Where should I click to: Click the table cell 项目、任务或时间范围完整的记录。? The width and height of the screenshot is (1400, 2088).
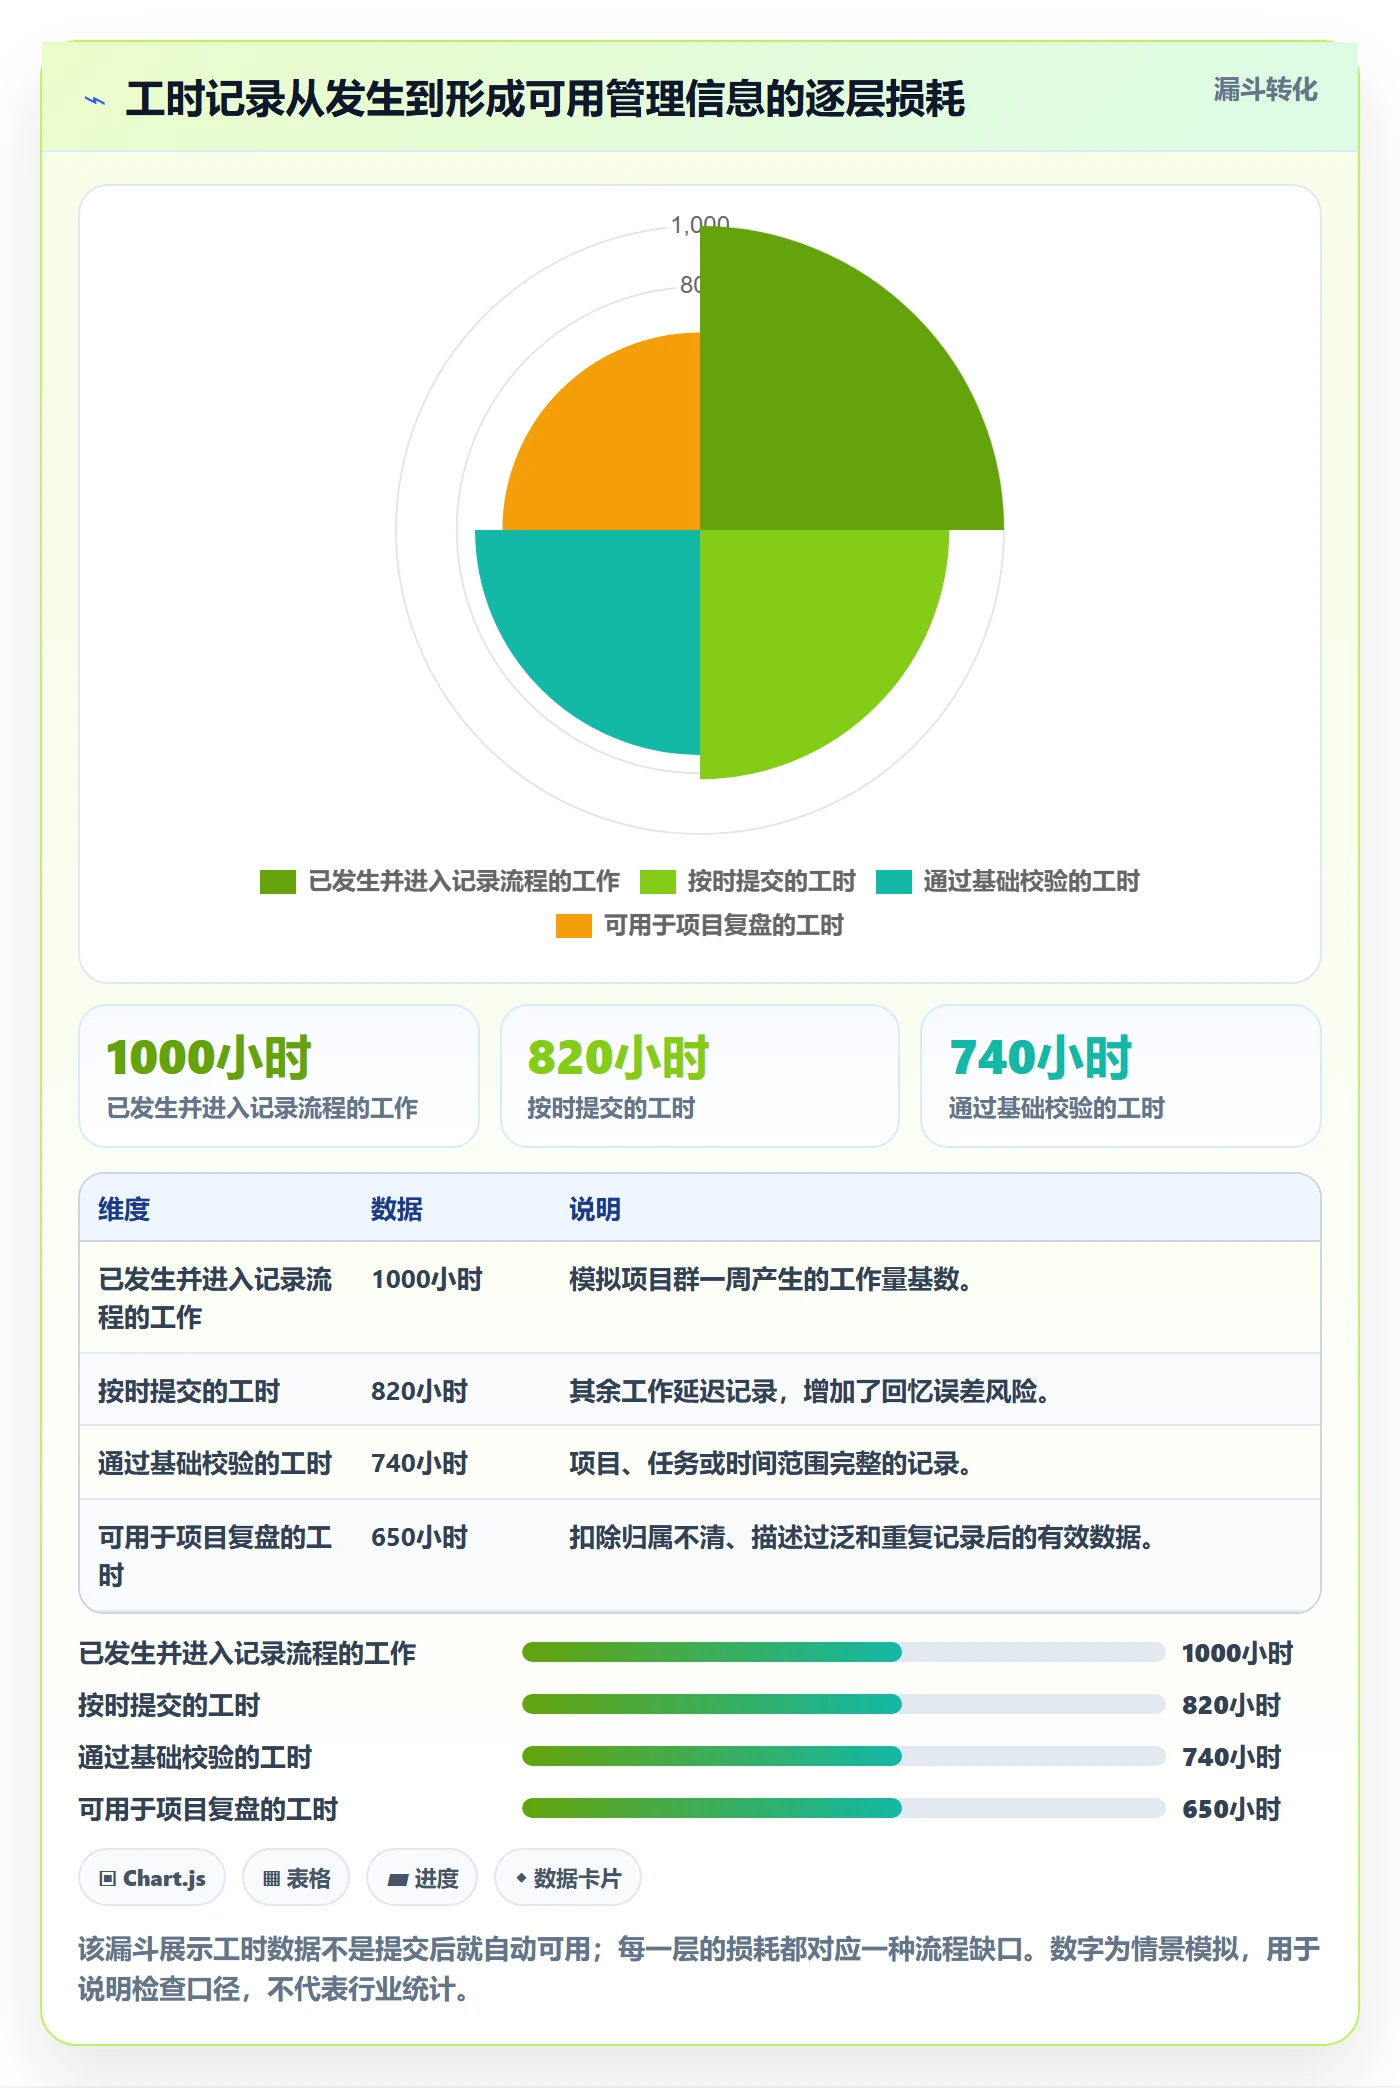coord(771,1463)
